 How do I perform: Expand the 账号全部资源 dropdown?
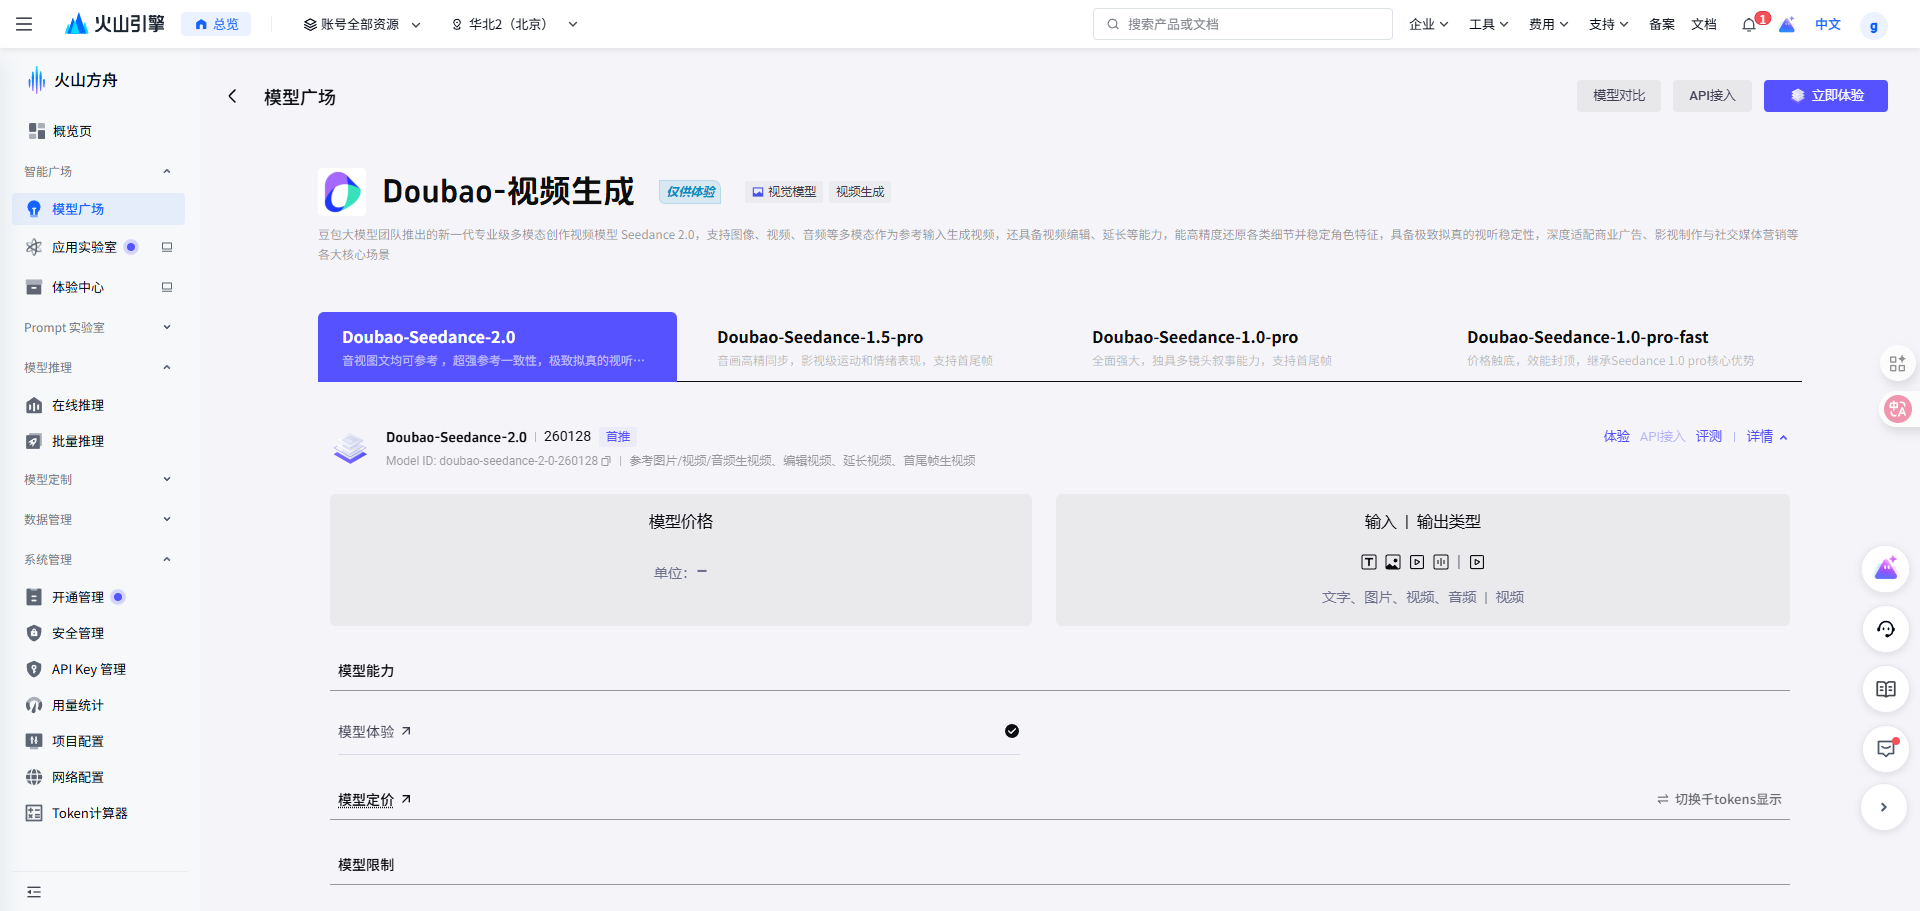[x=362, y=24]
